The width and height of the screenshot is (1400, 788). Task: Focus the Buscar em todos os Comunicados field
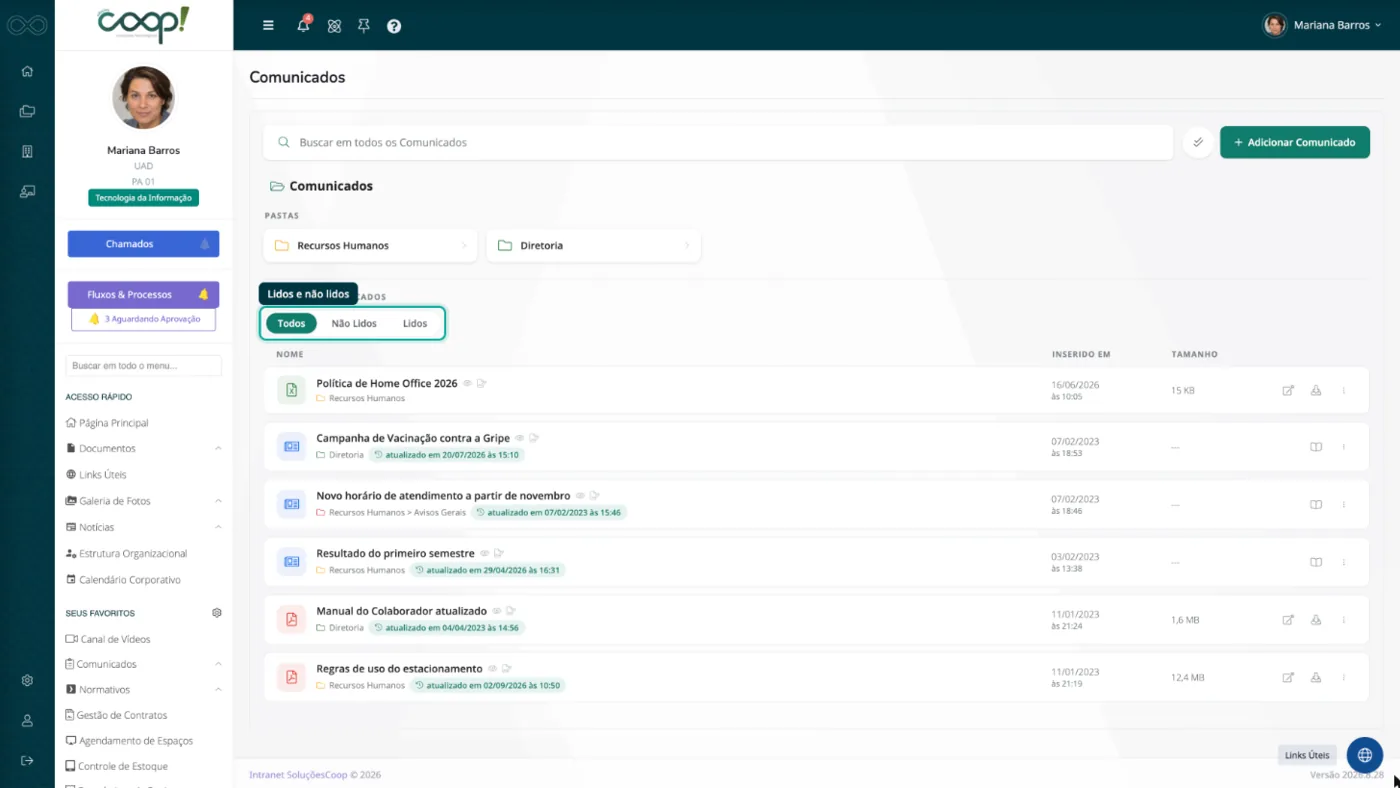(x=718, y=143)
